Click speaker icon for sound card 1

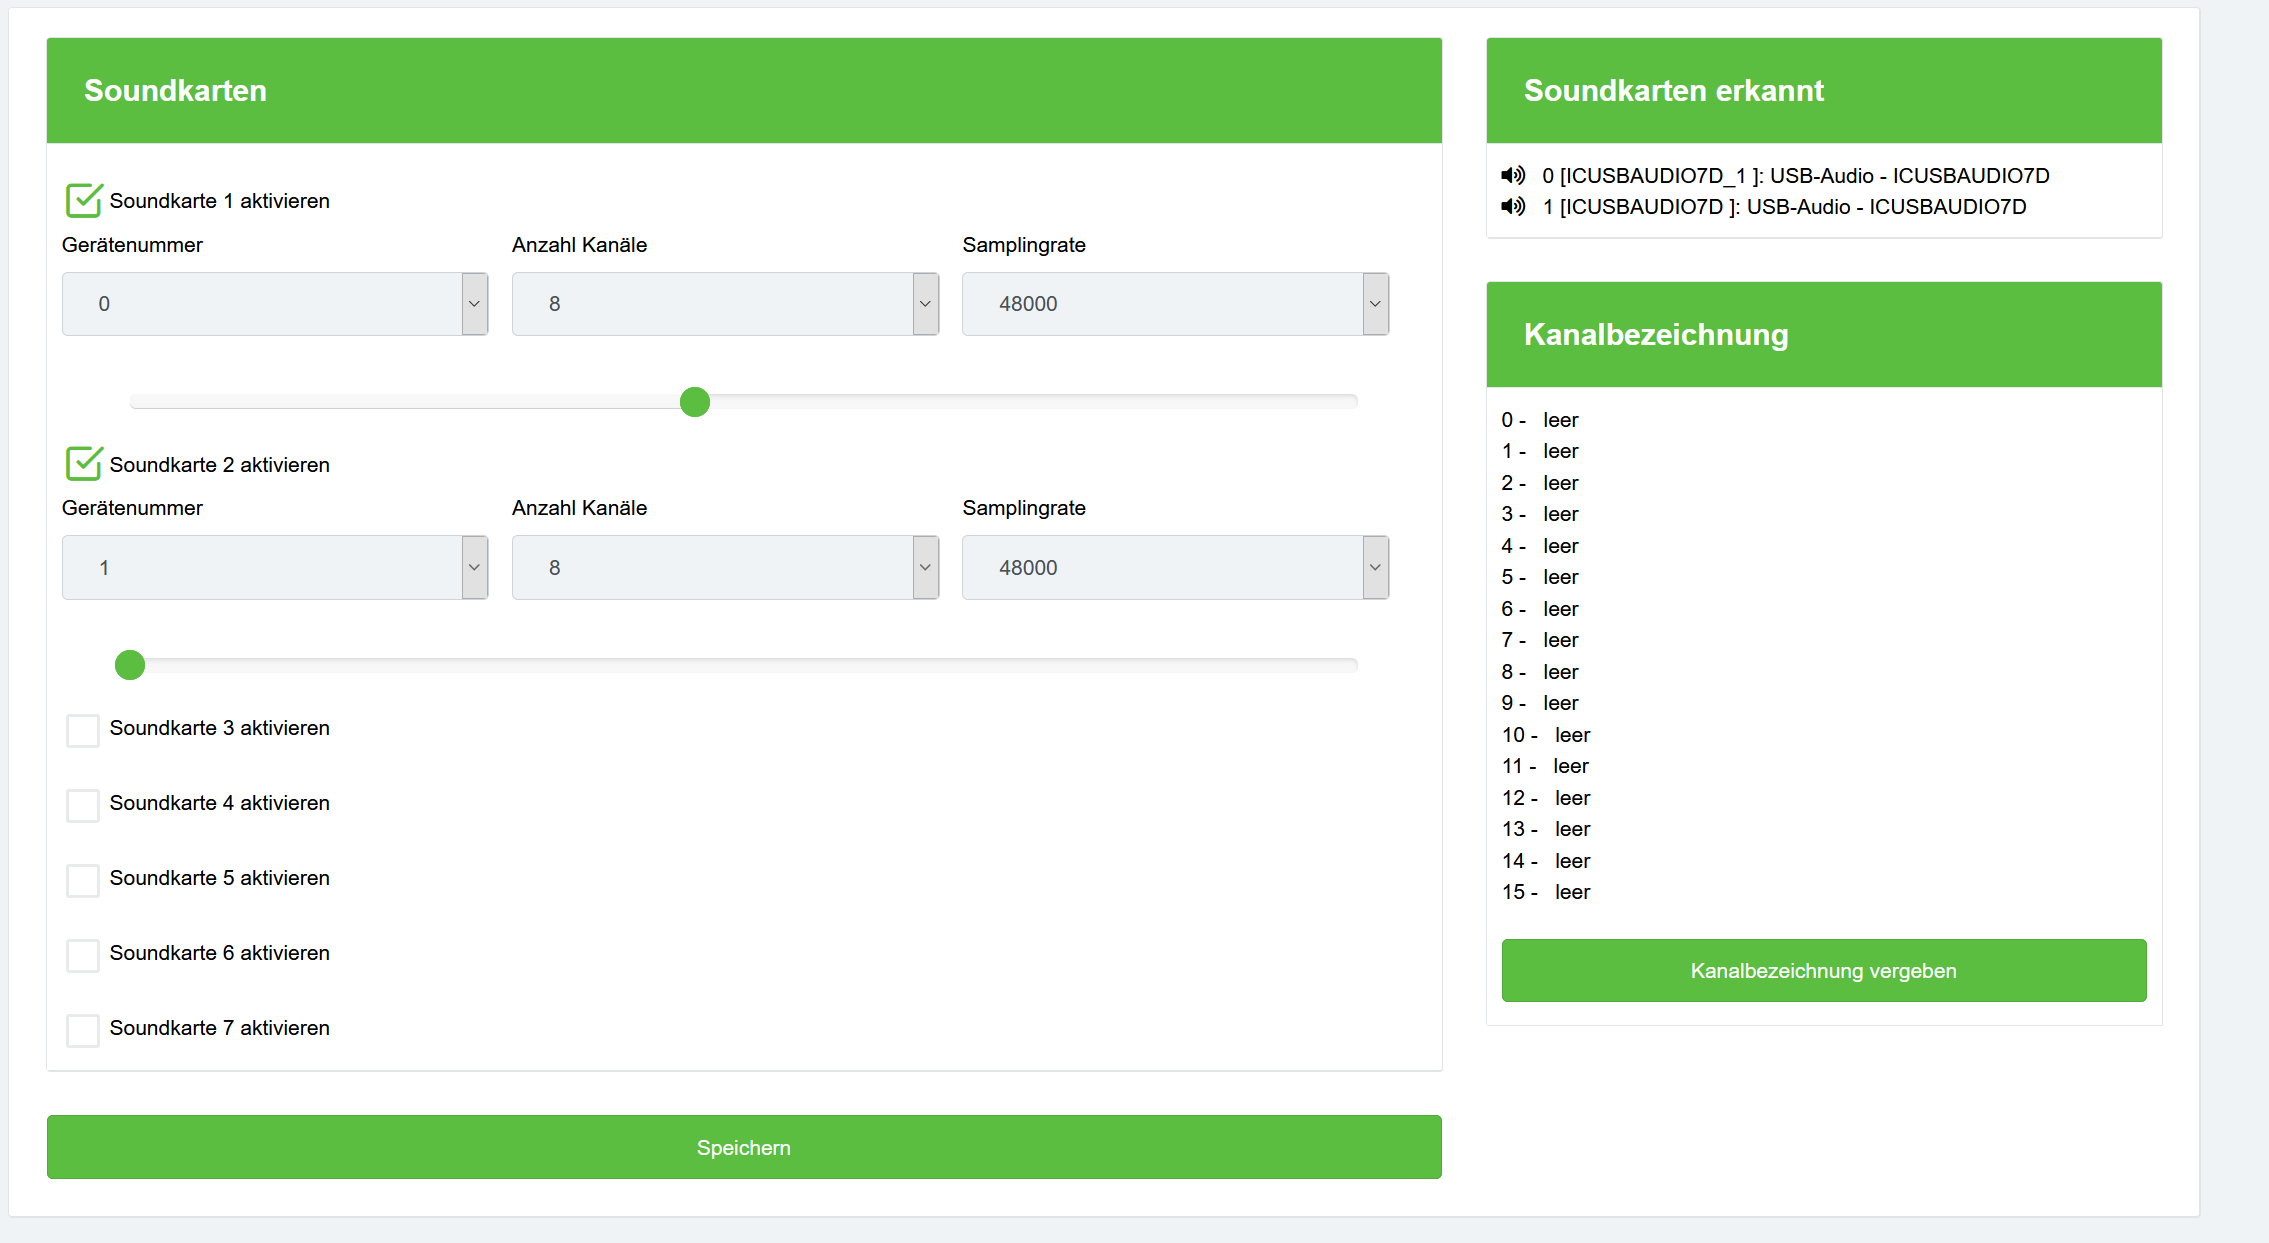pos(1513,207)
